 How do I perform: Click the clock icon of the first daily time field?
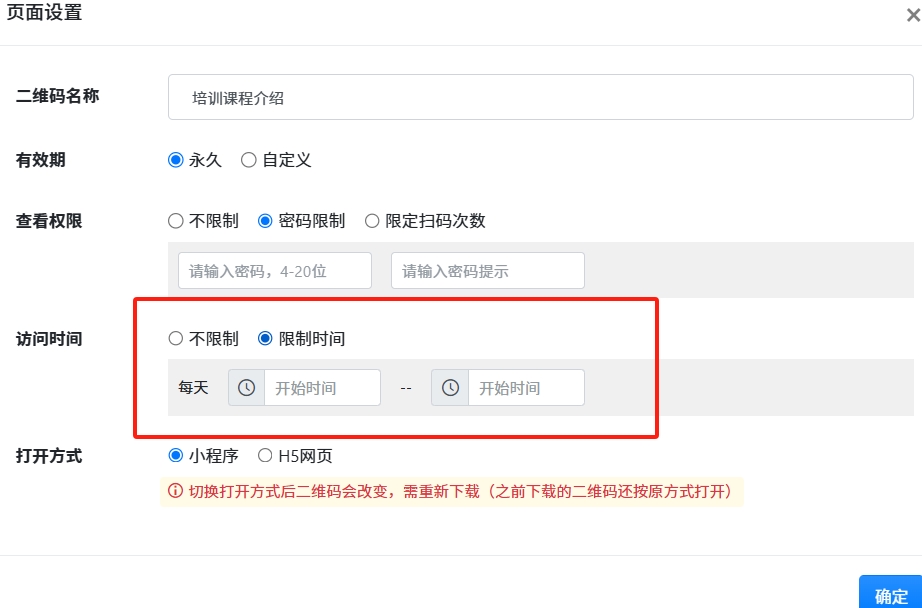[246, 388]
